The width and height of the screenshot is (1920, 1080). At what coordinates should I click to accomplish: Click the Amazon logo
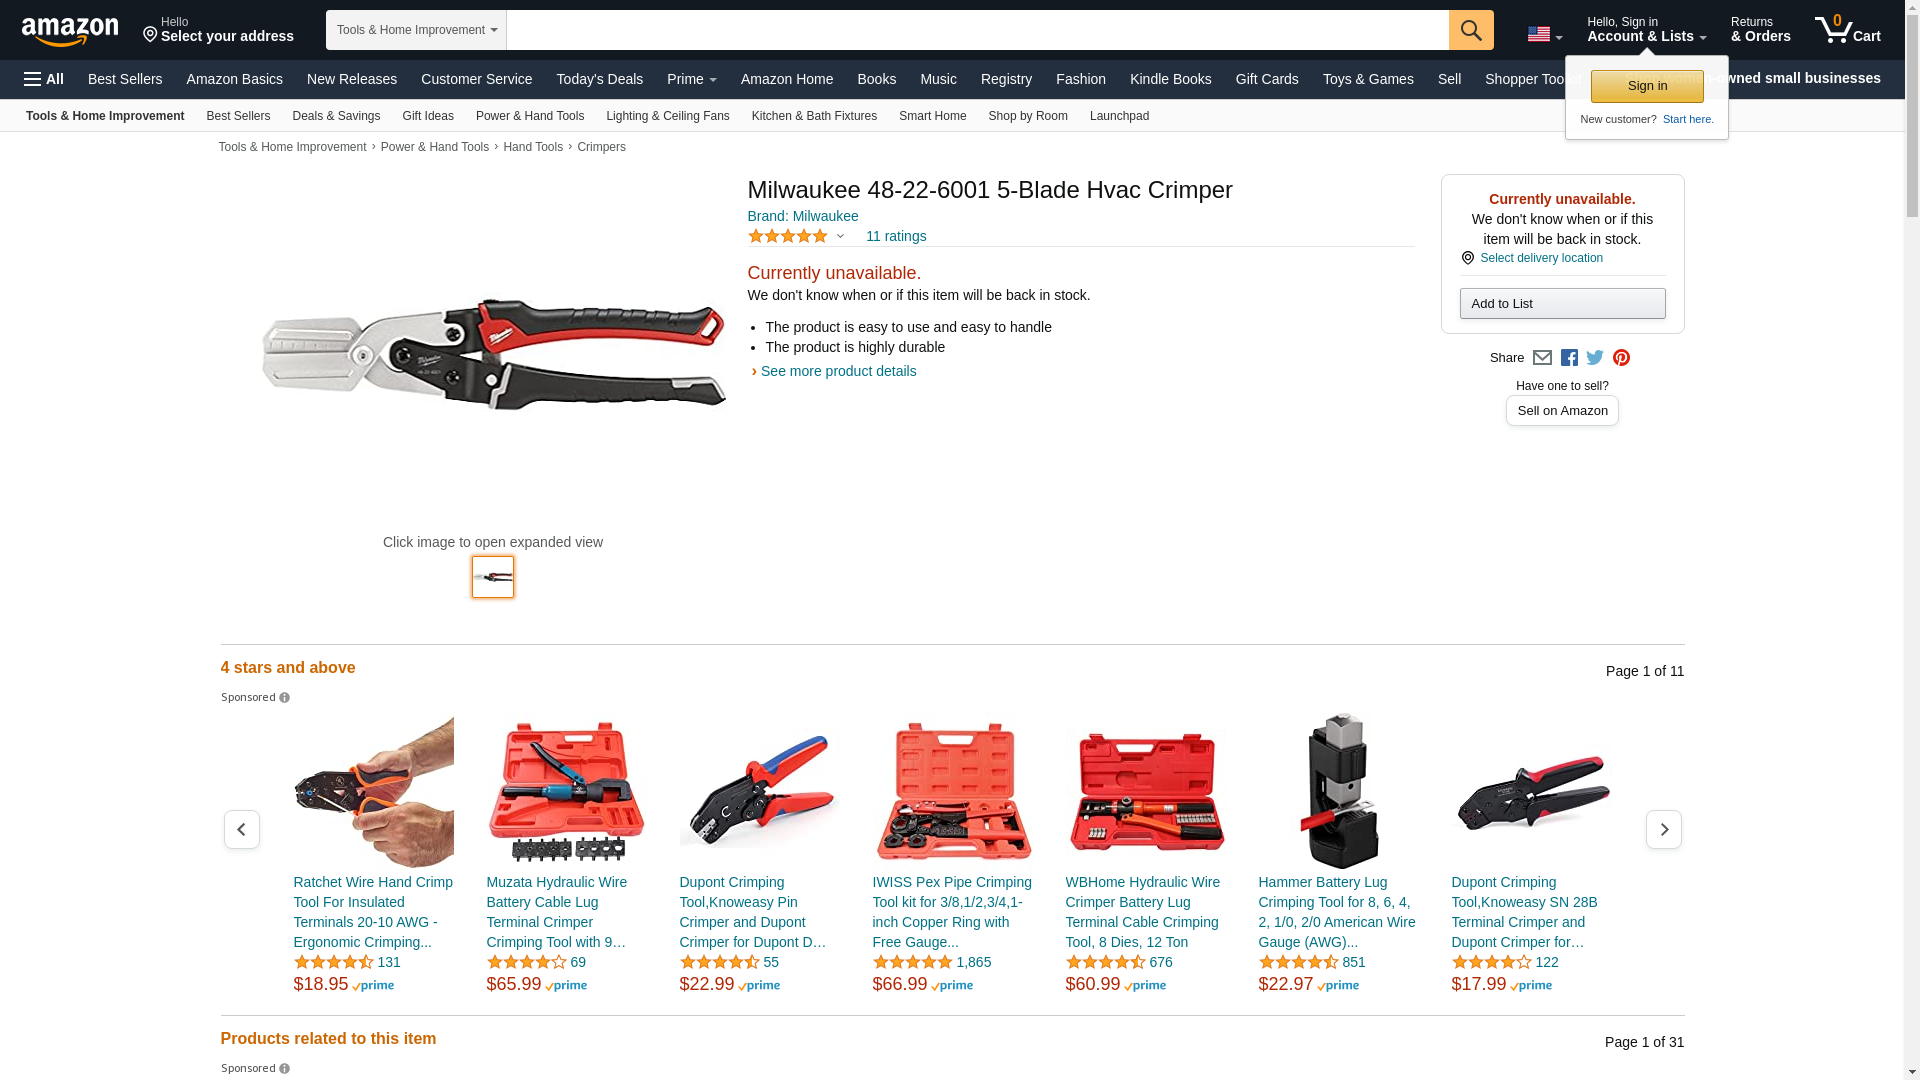(x=70, y=31)
